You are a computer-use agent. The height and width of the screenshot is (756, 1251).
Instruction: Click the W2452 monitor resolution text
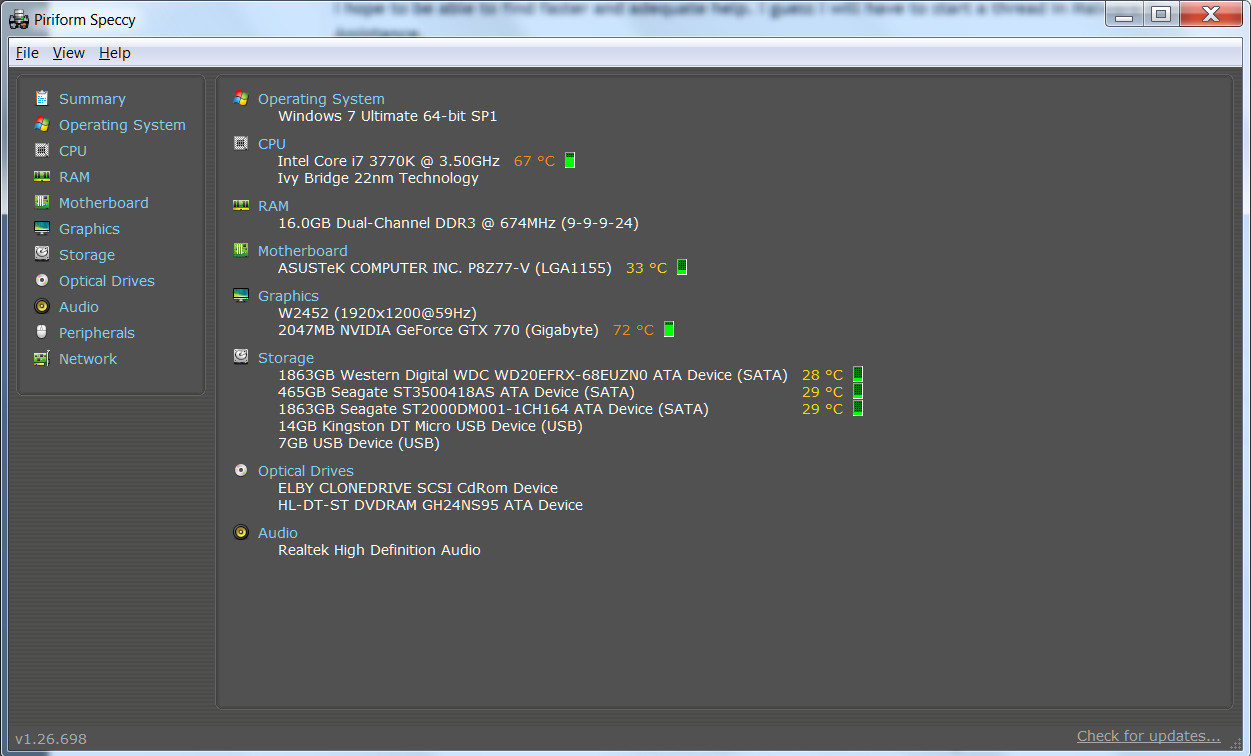(377, 313)
